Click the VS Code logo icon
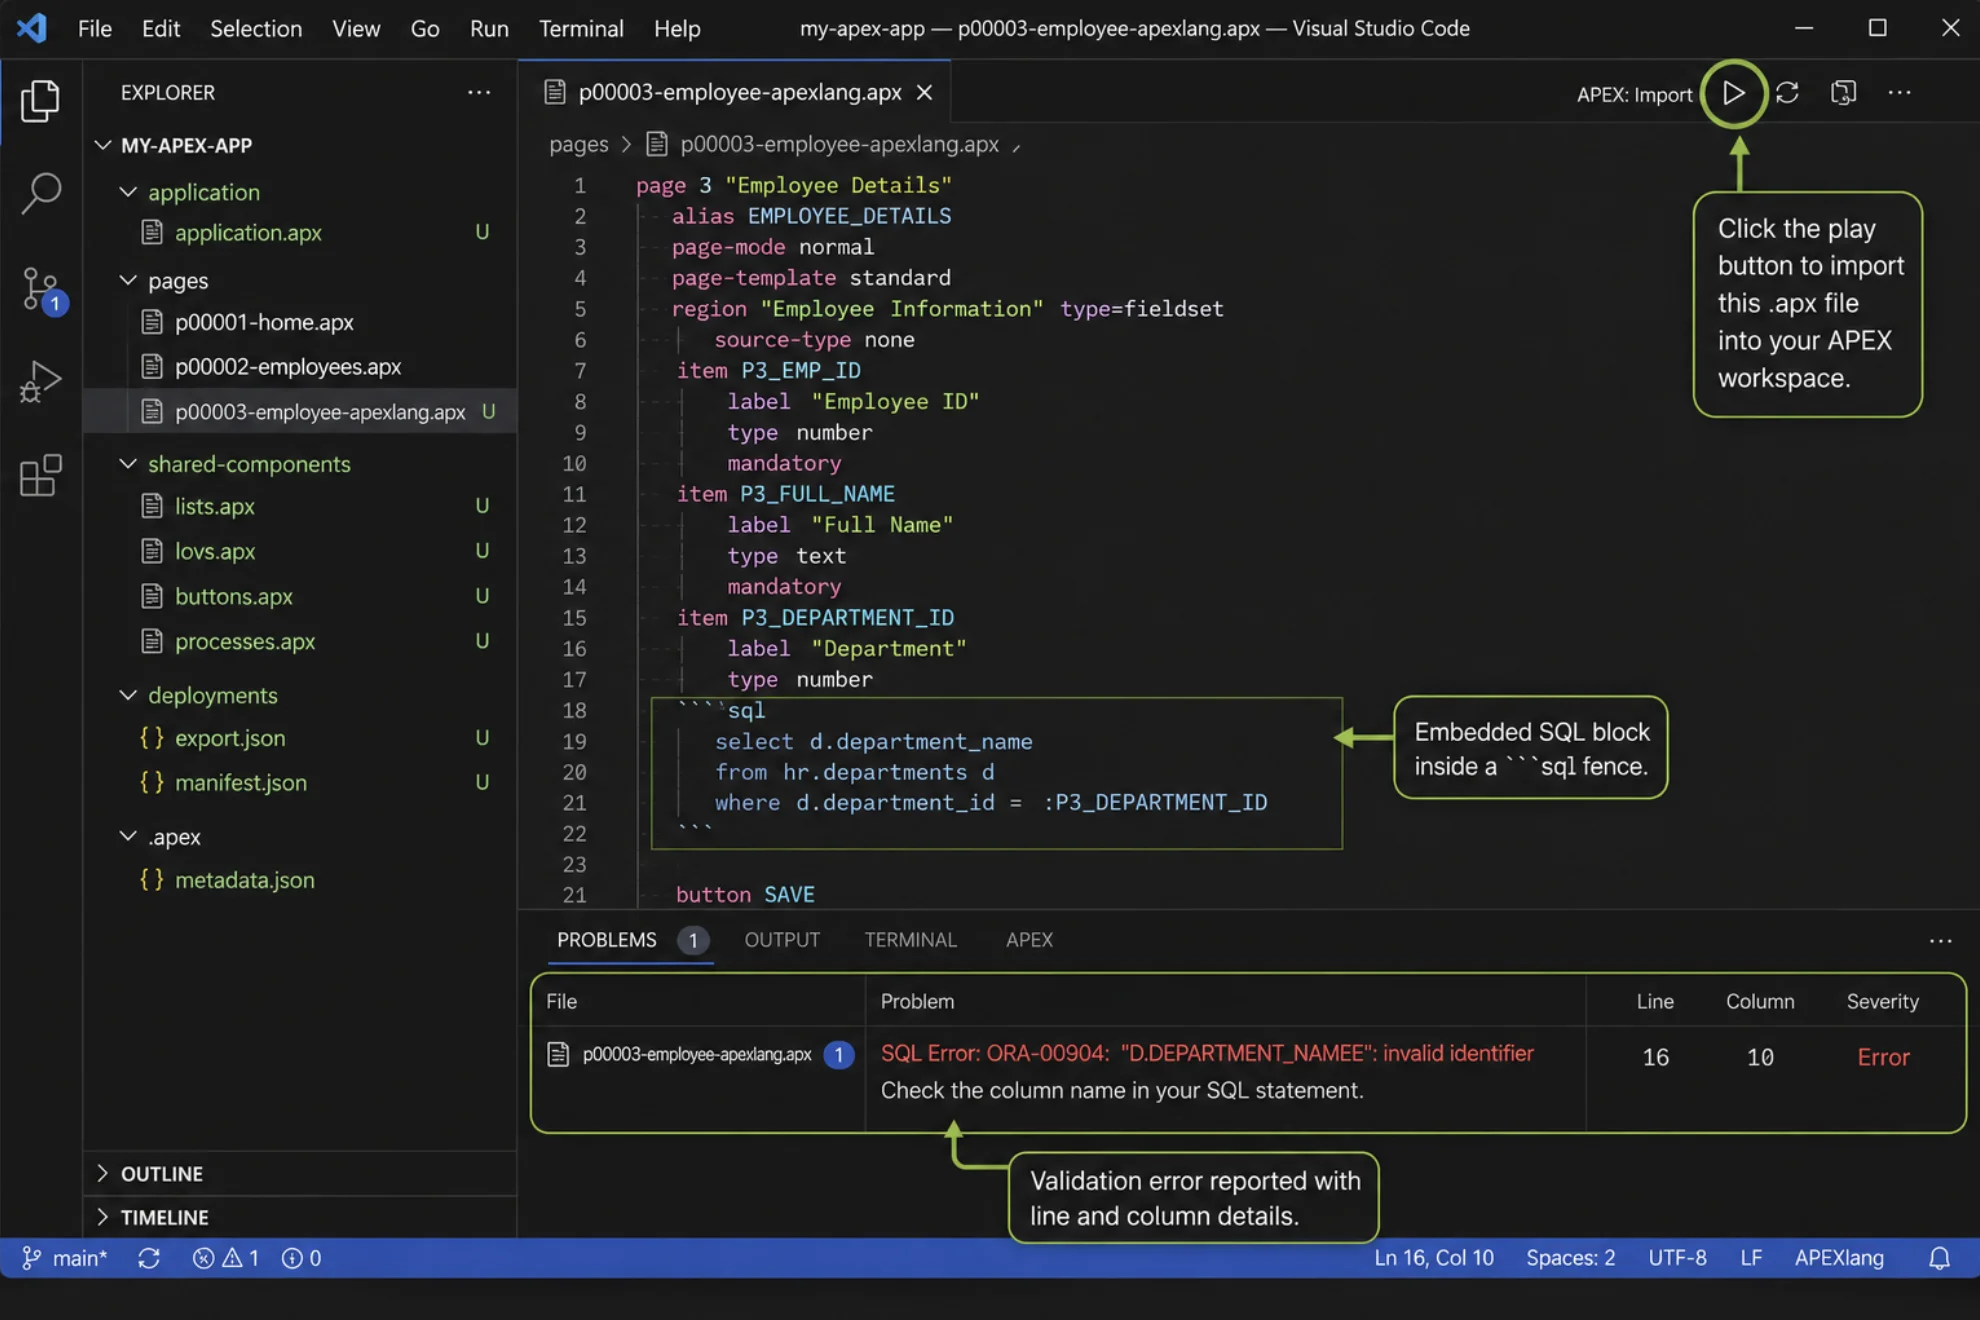Image resolution: width=1980 pixels, height=1320 pixels. [32, 27]
